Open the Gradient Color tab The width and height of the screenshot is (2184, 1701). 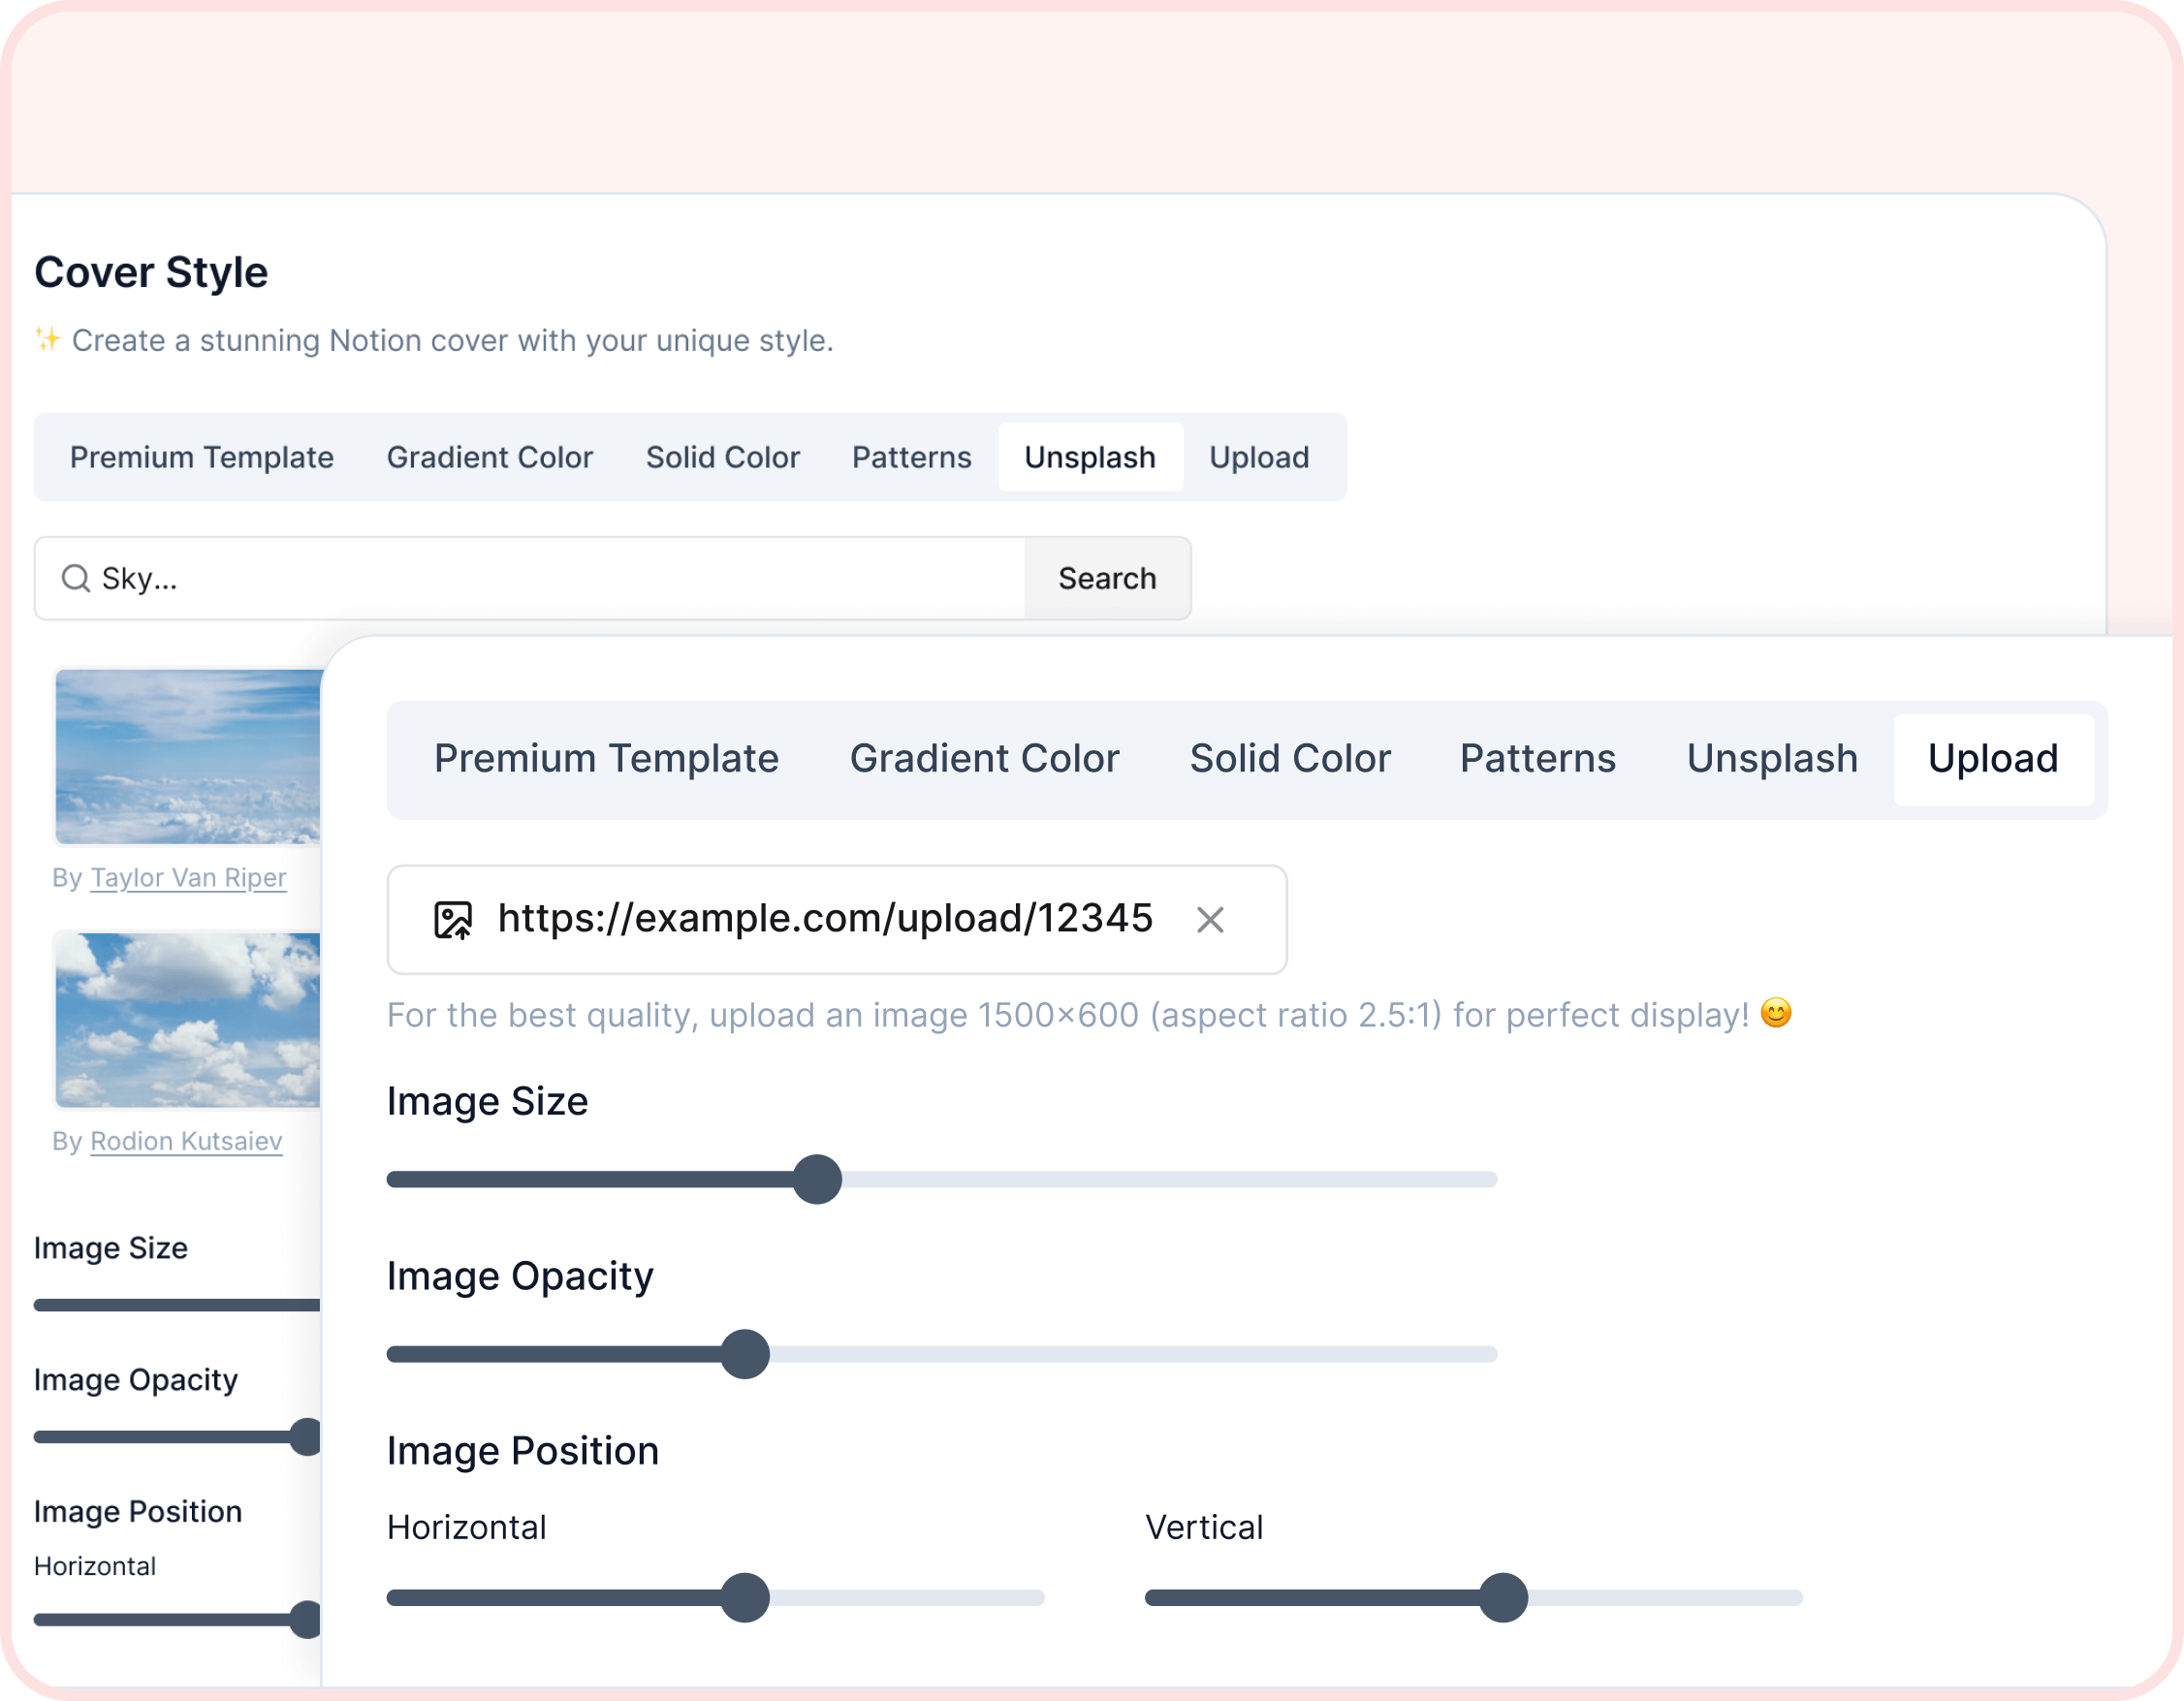(984, 758)
